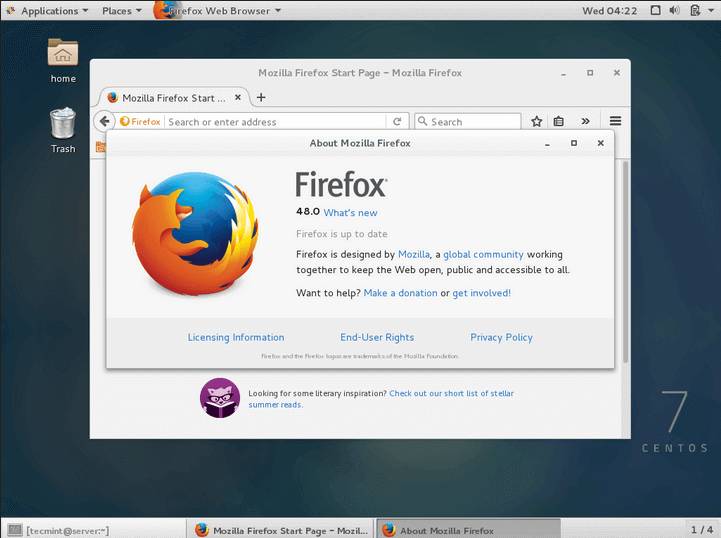Open the Firefox hamburger menu
This screenshot has width=721, height=538.
click(x=615, y=121)
